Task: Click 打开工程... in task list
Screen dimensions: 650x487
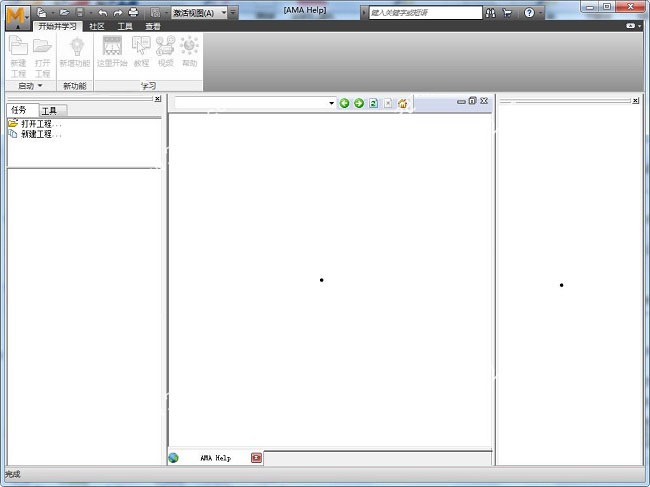Action: click(41, 124)
